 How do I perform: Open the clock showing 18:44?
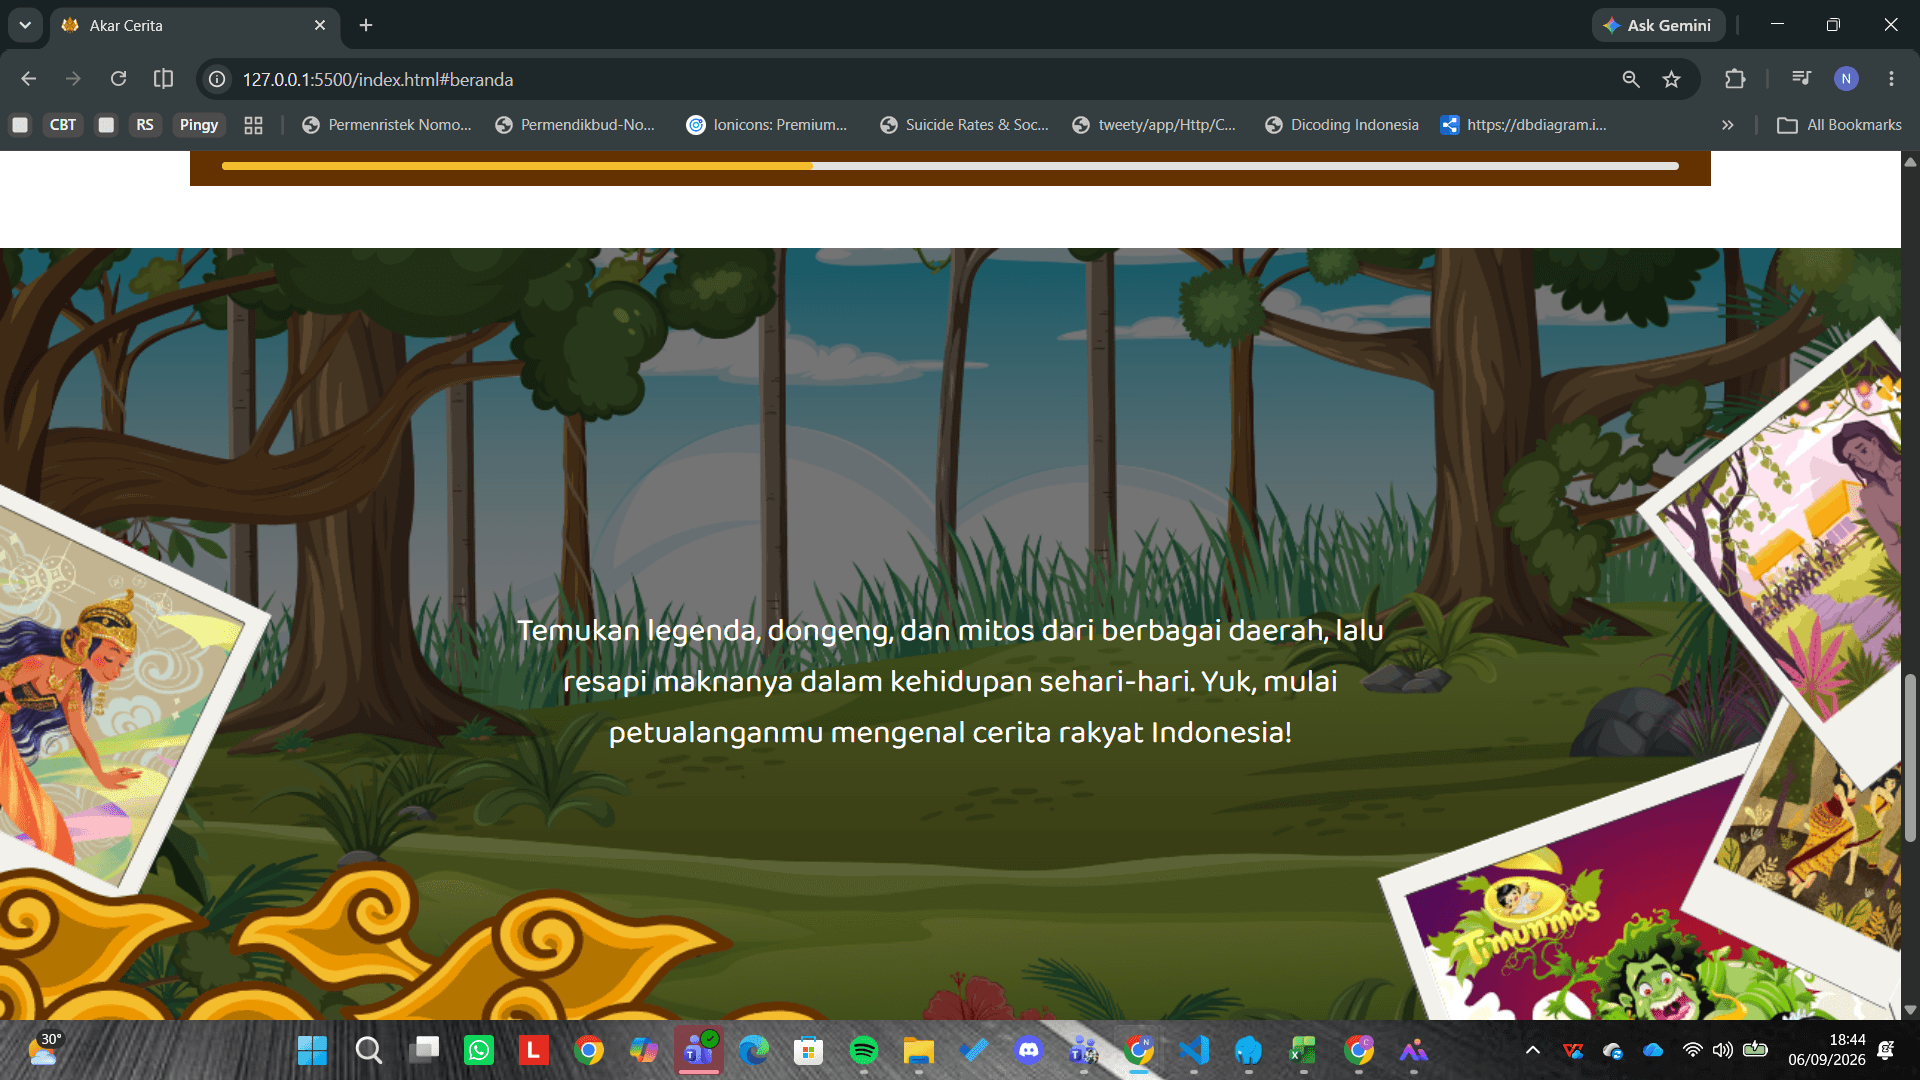point(1827,1050)
